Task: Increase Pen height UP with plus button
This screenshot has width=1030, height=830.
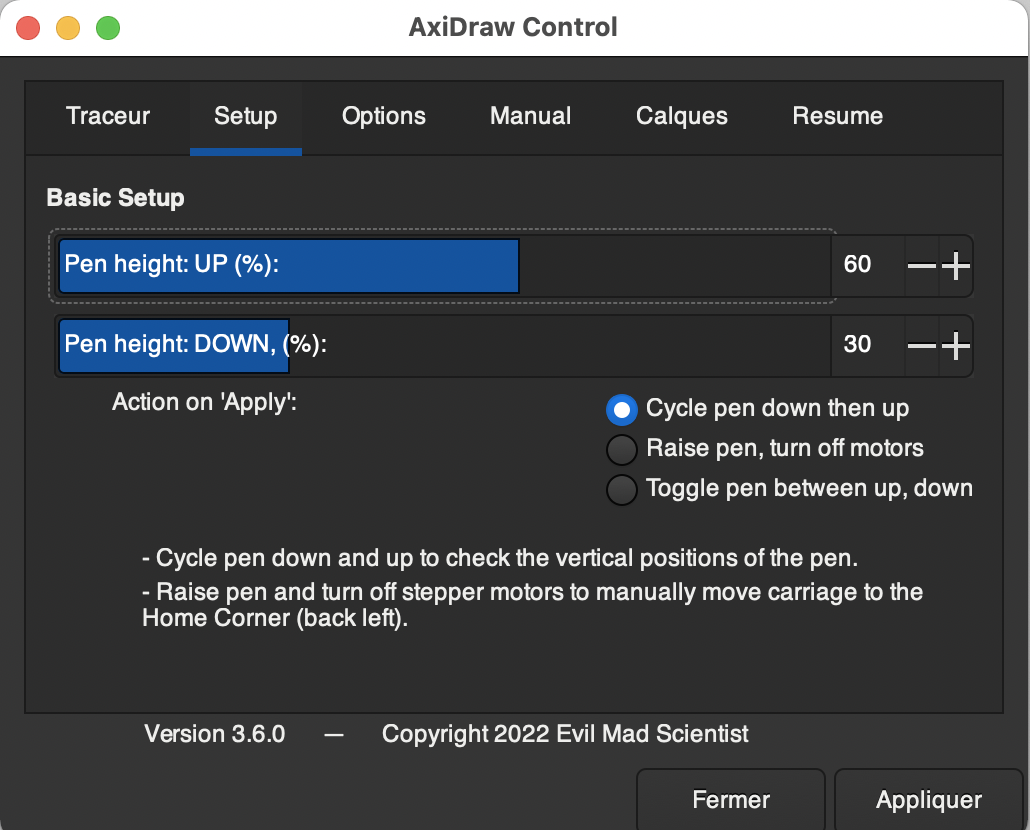Action: 957,265
